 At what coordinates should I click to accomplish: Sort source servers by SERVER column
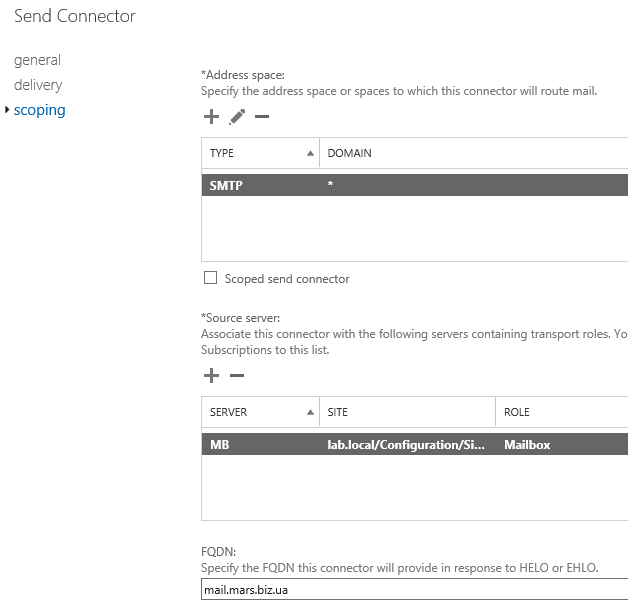(x=260, y=412)
